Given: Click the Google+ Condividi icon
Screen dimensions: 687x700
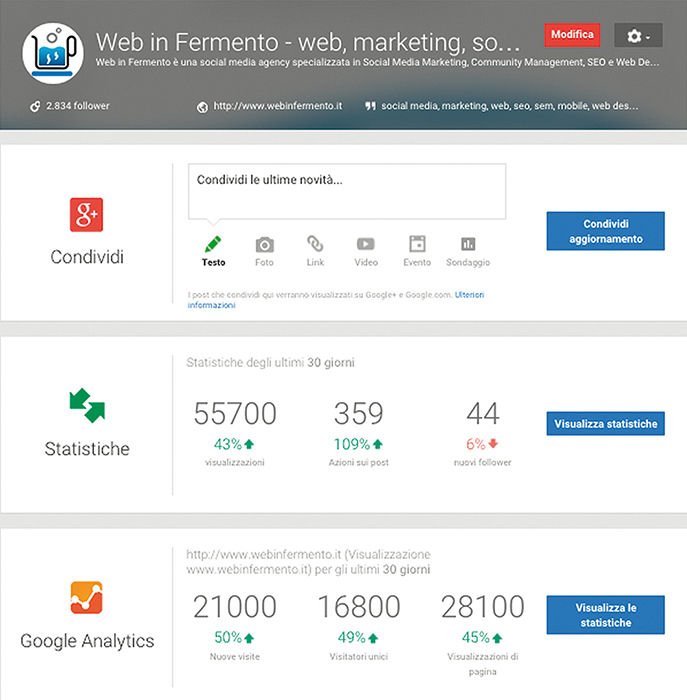Looking at the screenshot, I should pos(87,215).
